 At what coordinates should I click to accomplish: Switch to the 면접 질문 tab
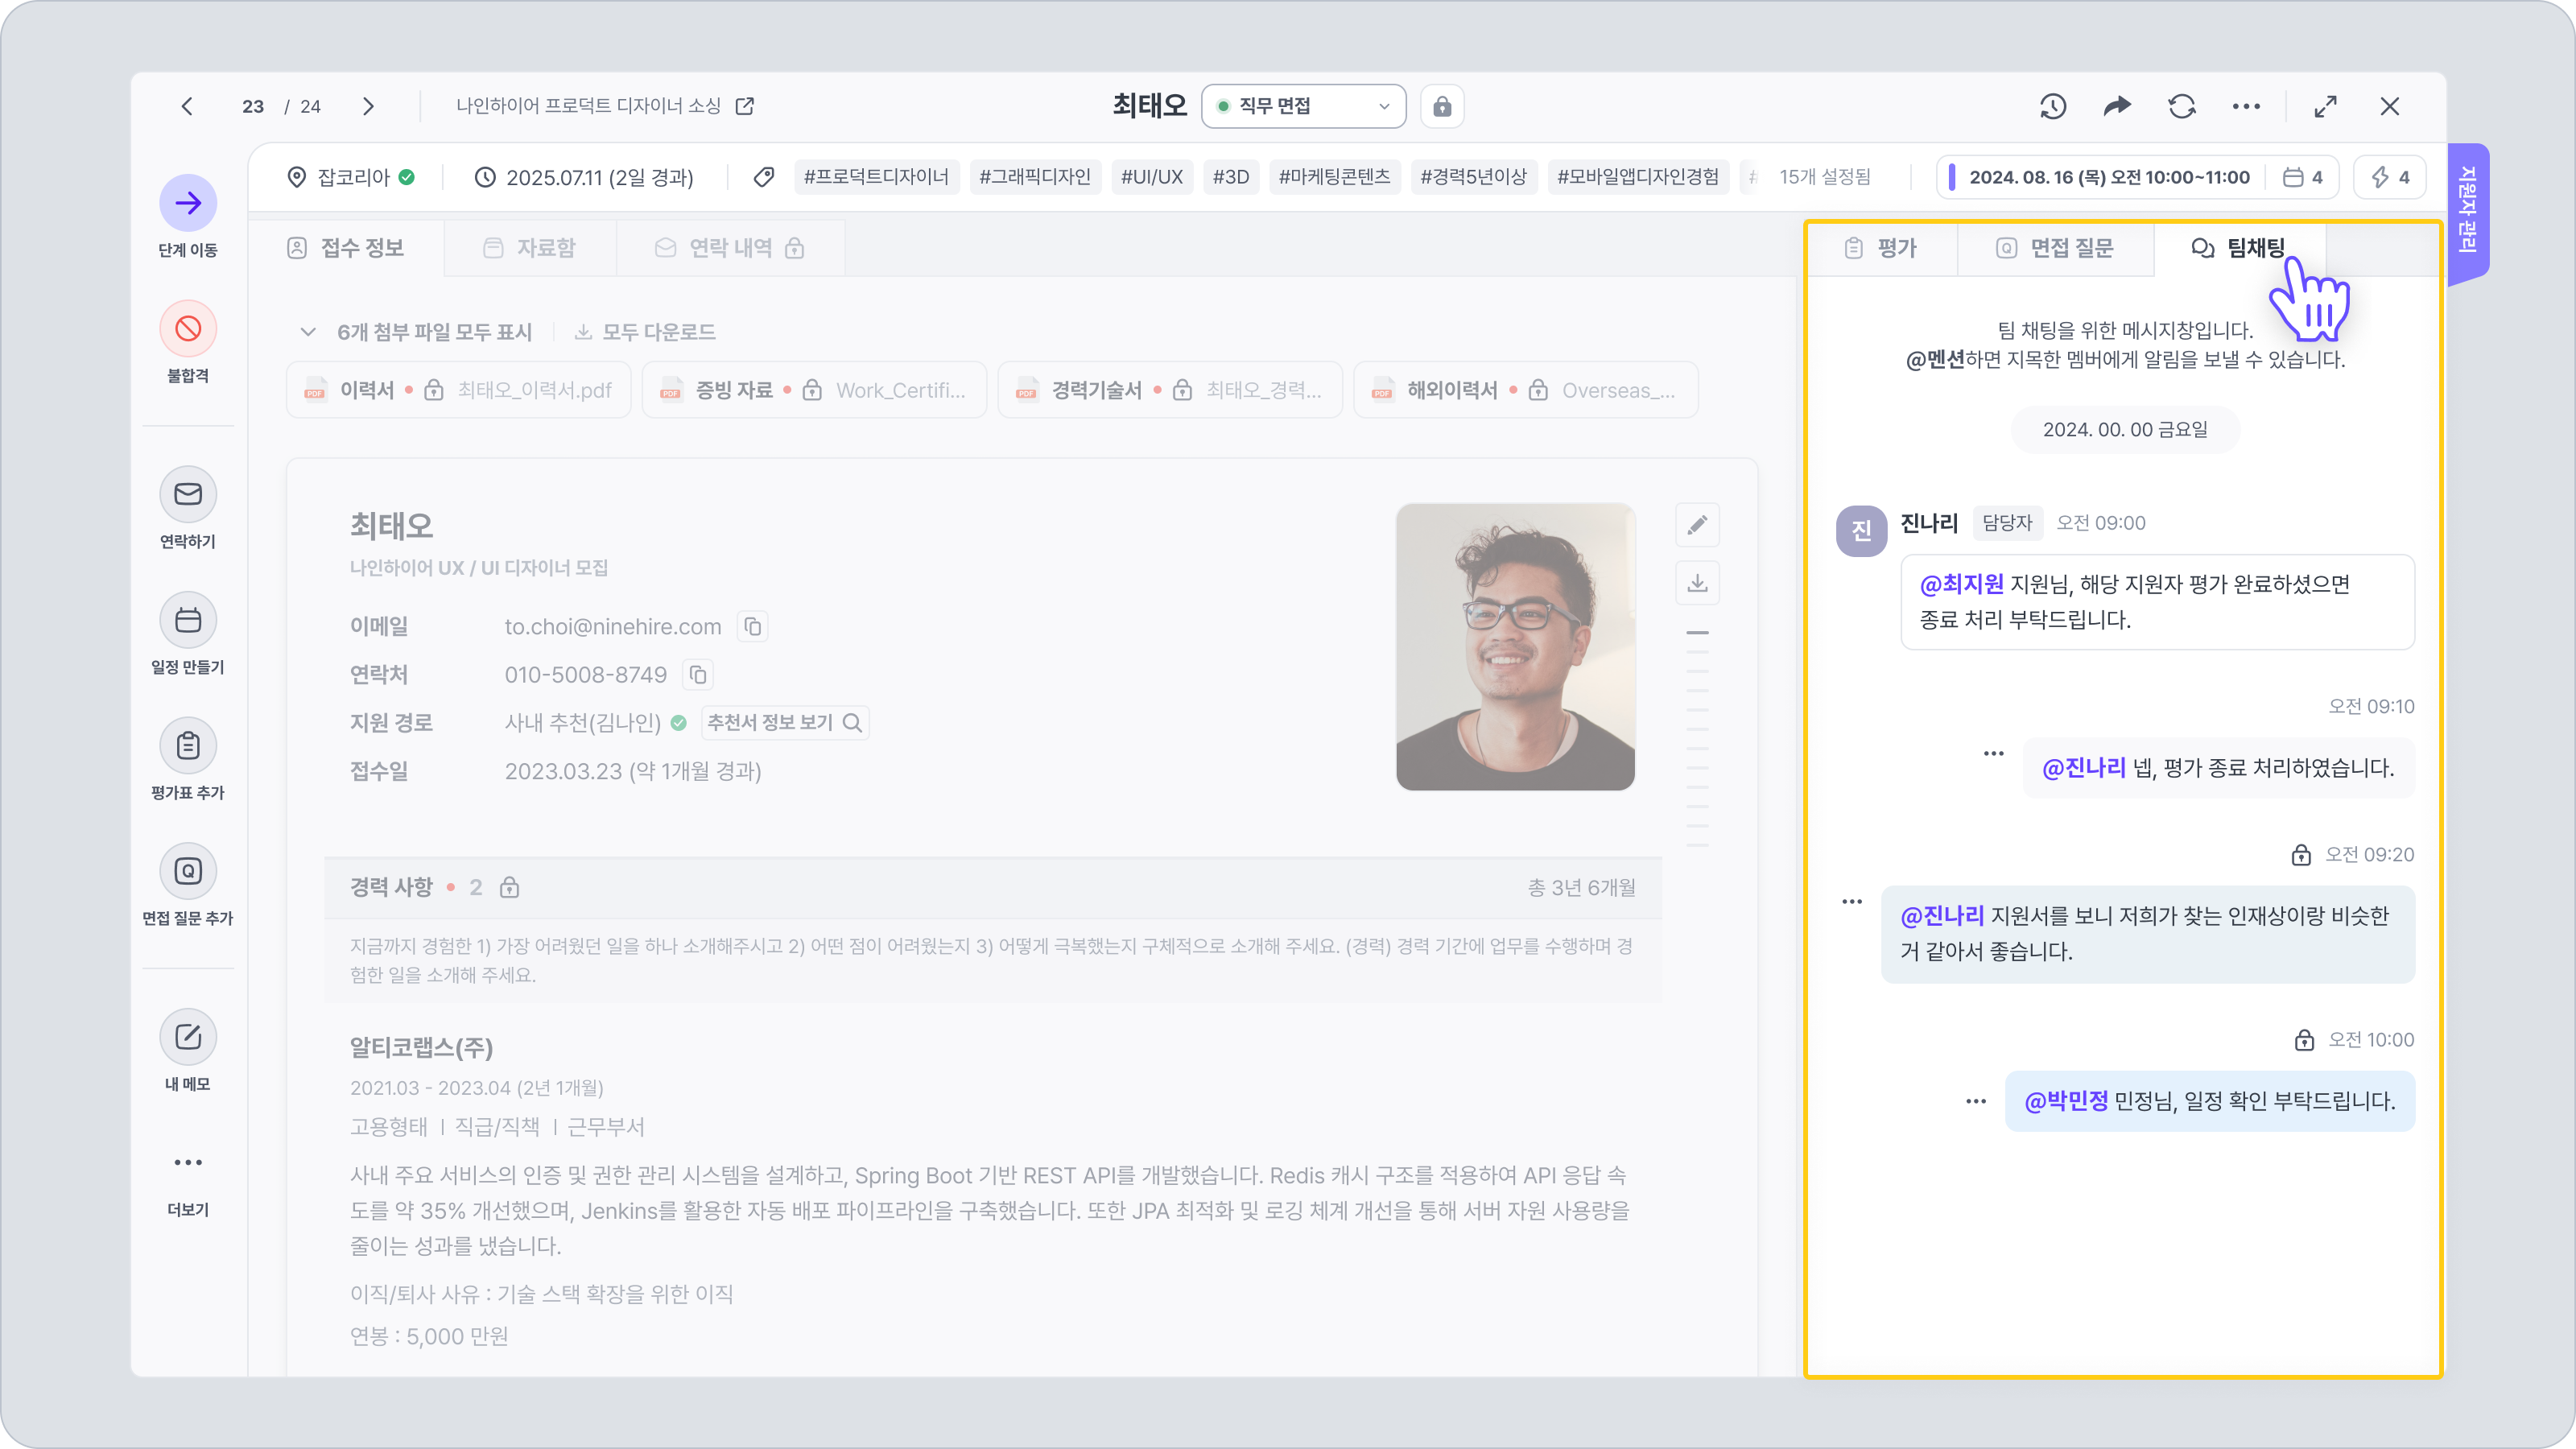click(x=2055, y=248)
